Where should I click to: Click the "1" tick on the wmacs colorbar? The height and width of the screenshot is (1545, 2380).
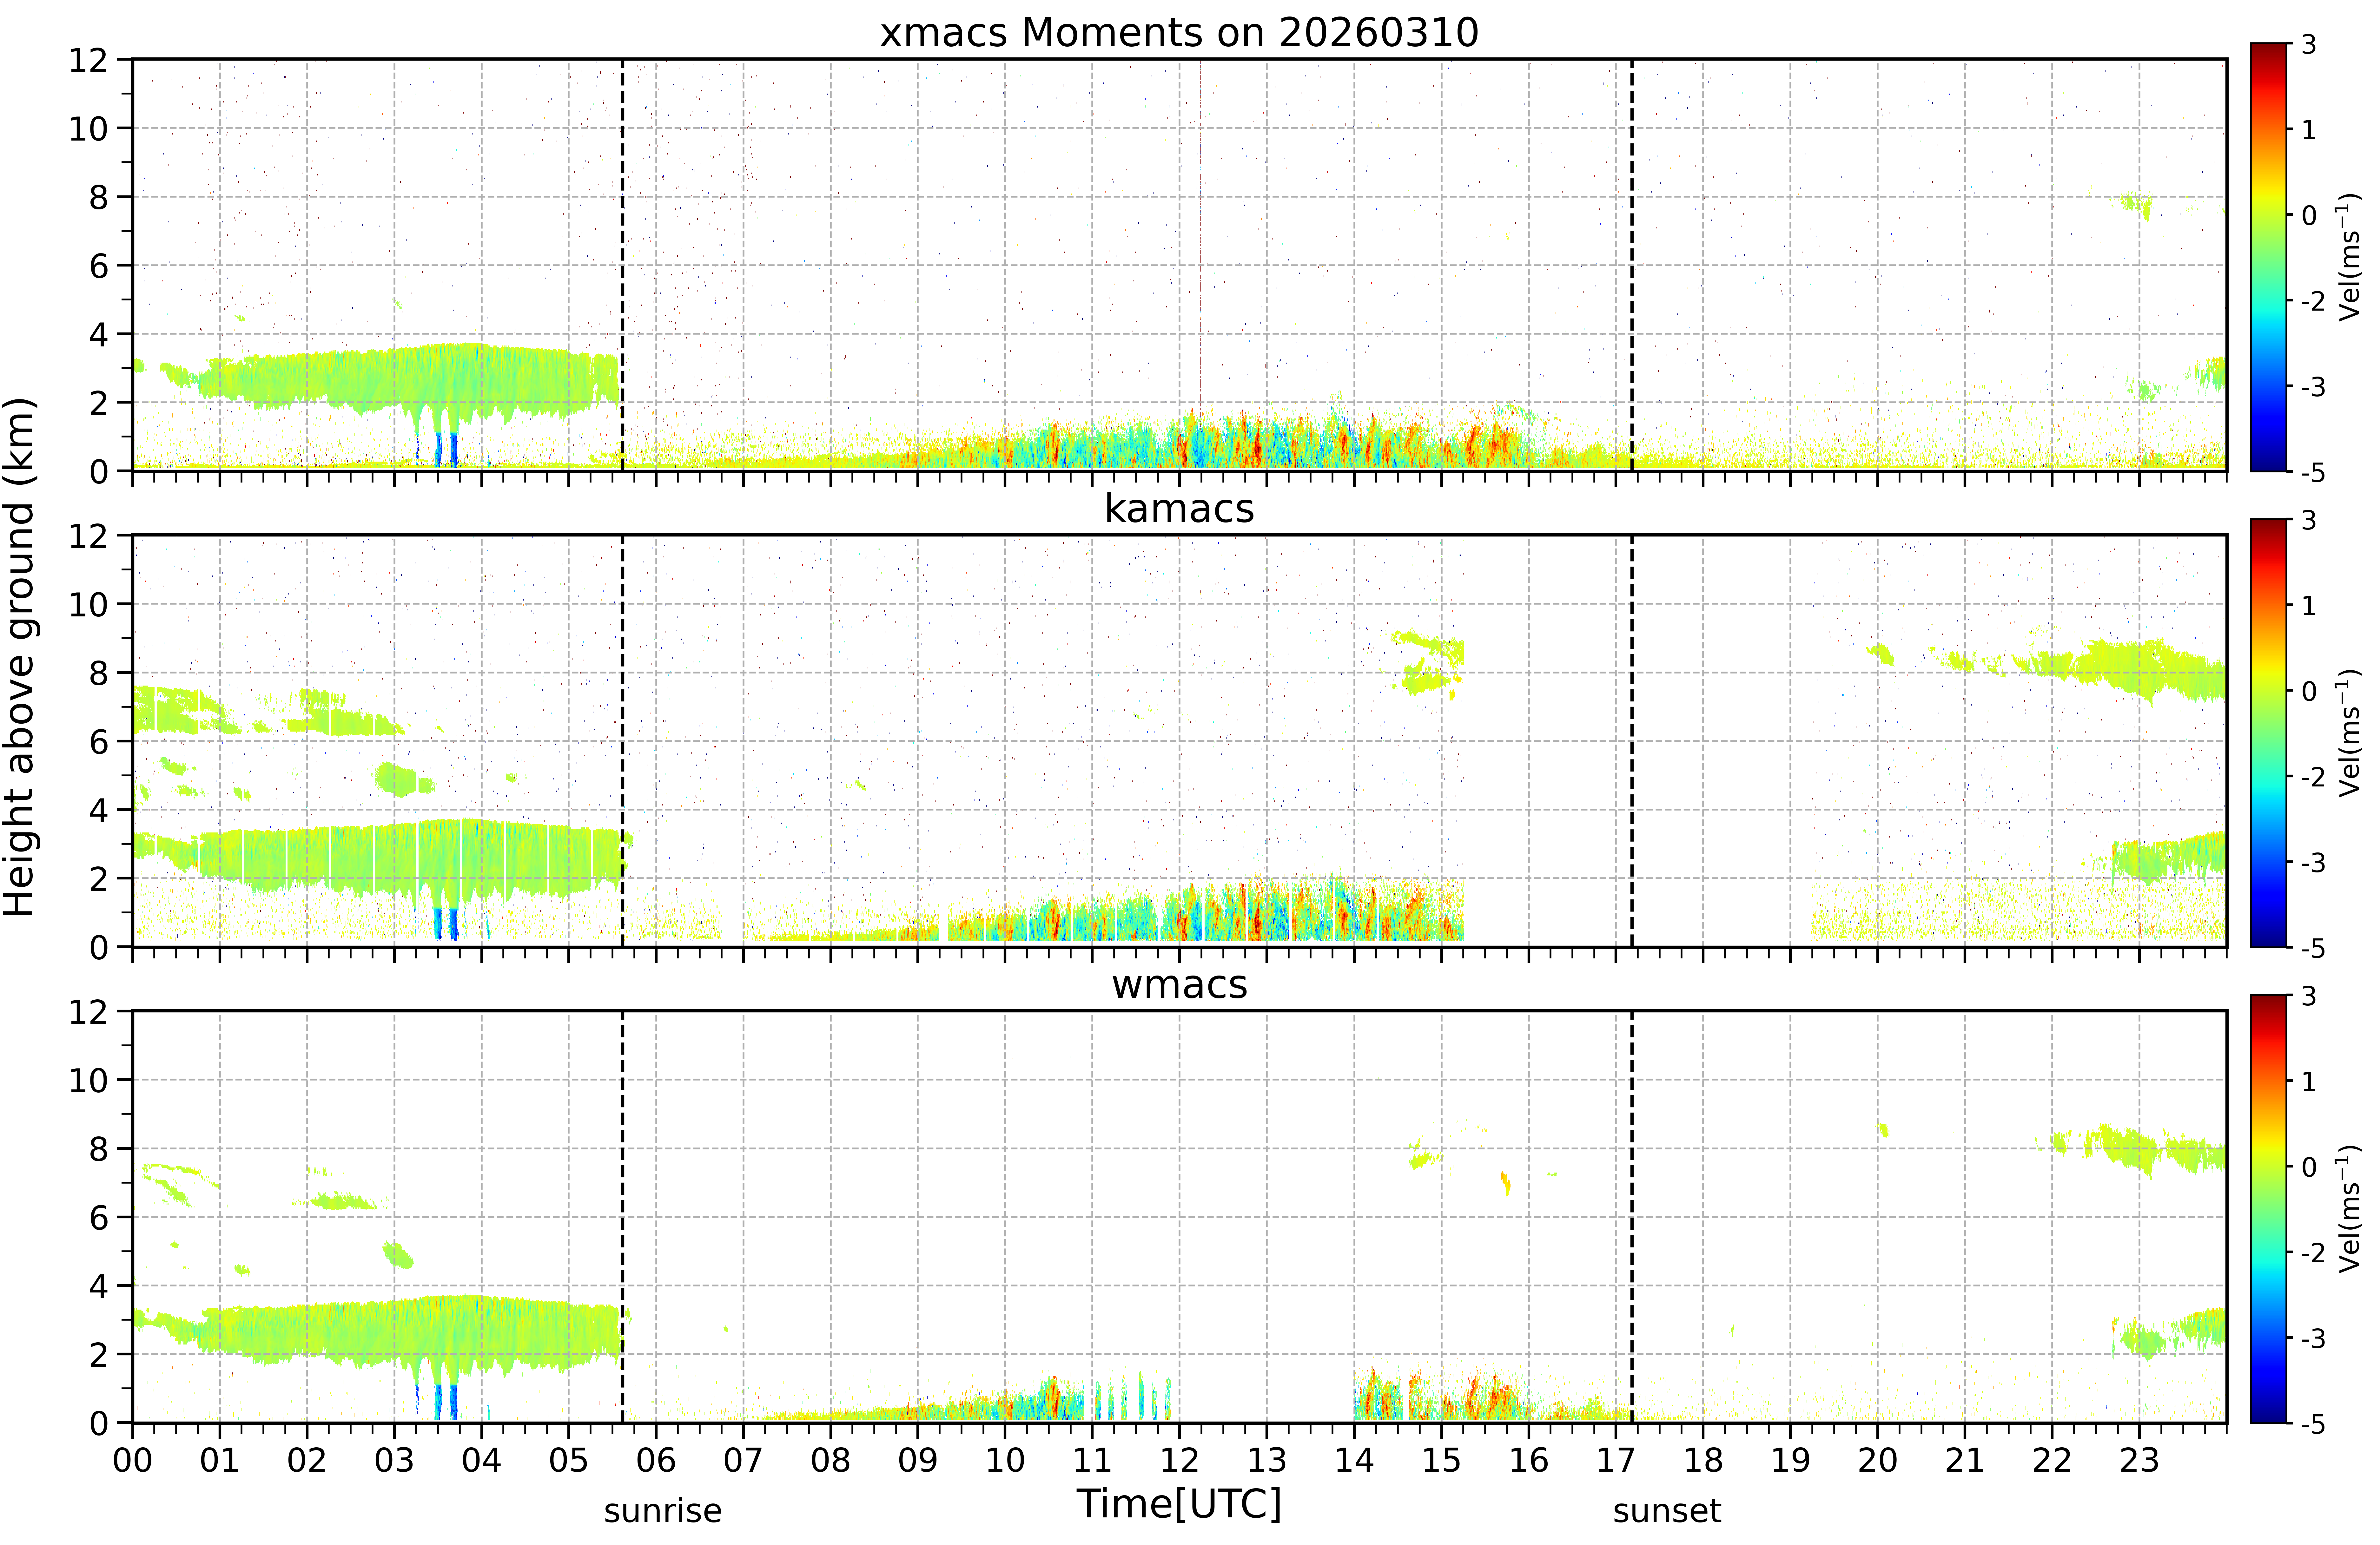2309,1081
